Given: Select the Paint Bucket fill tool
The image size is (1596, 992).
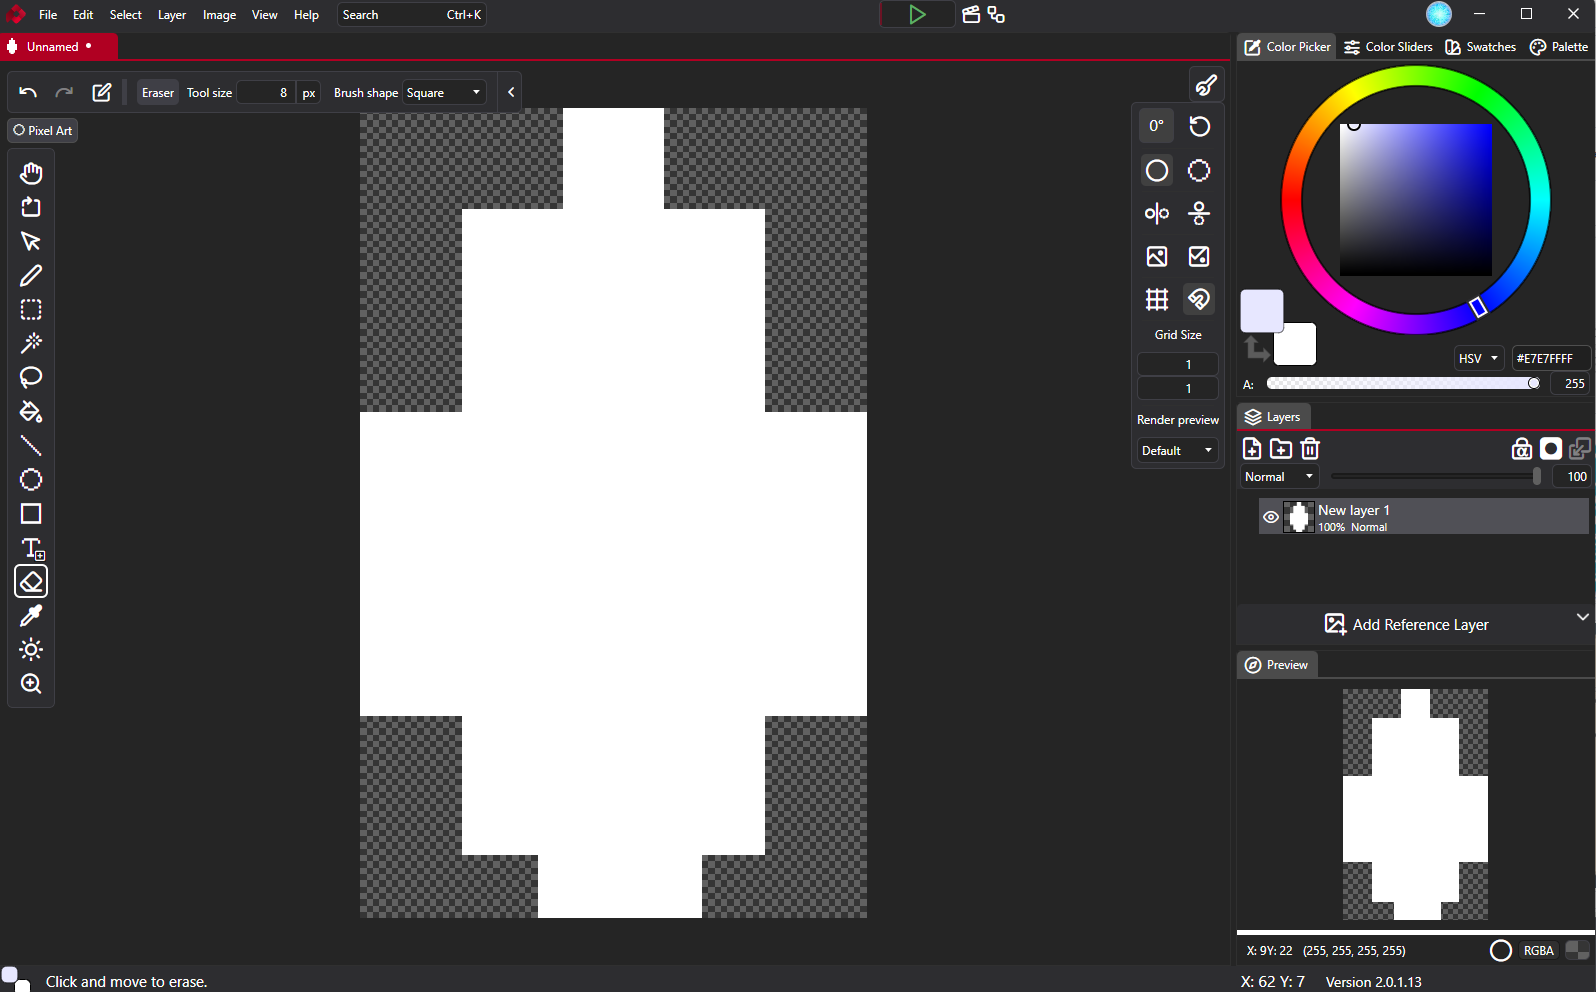Looking at the screenshot, I should click(31, 412).
